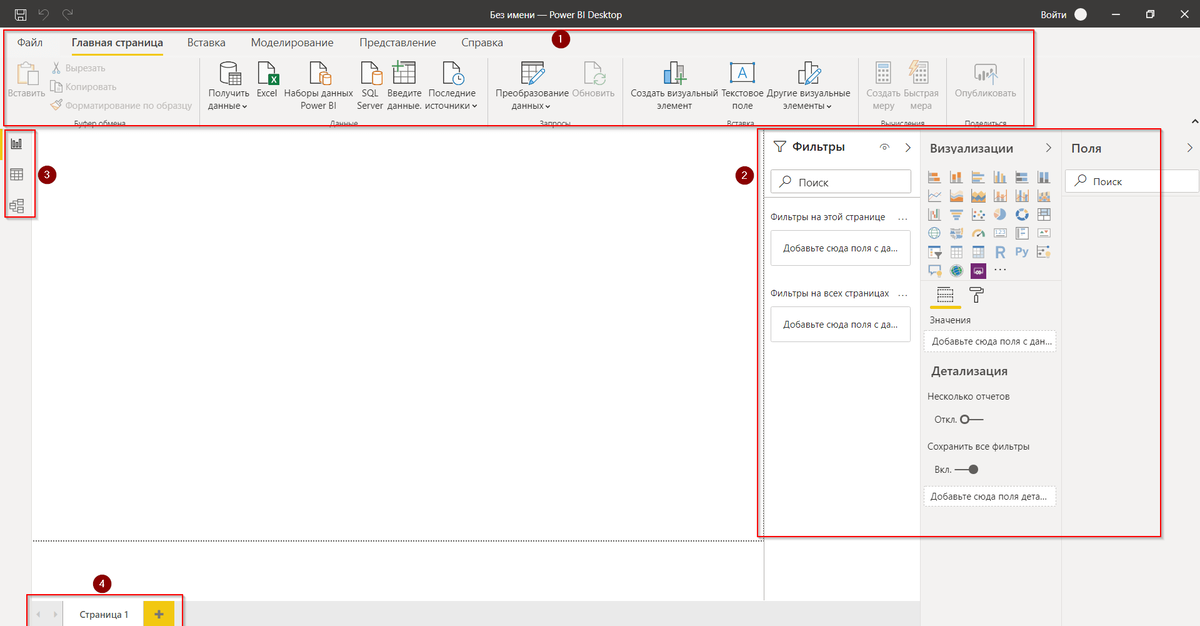Select the pie chart visual
The height and width of the screenshot is (626, 1200).
tap(1000, 214)
